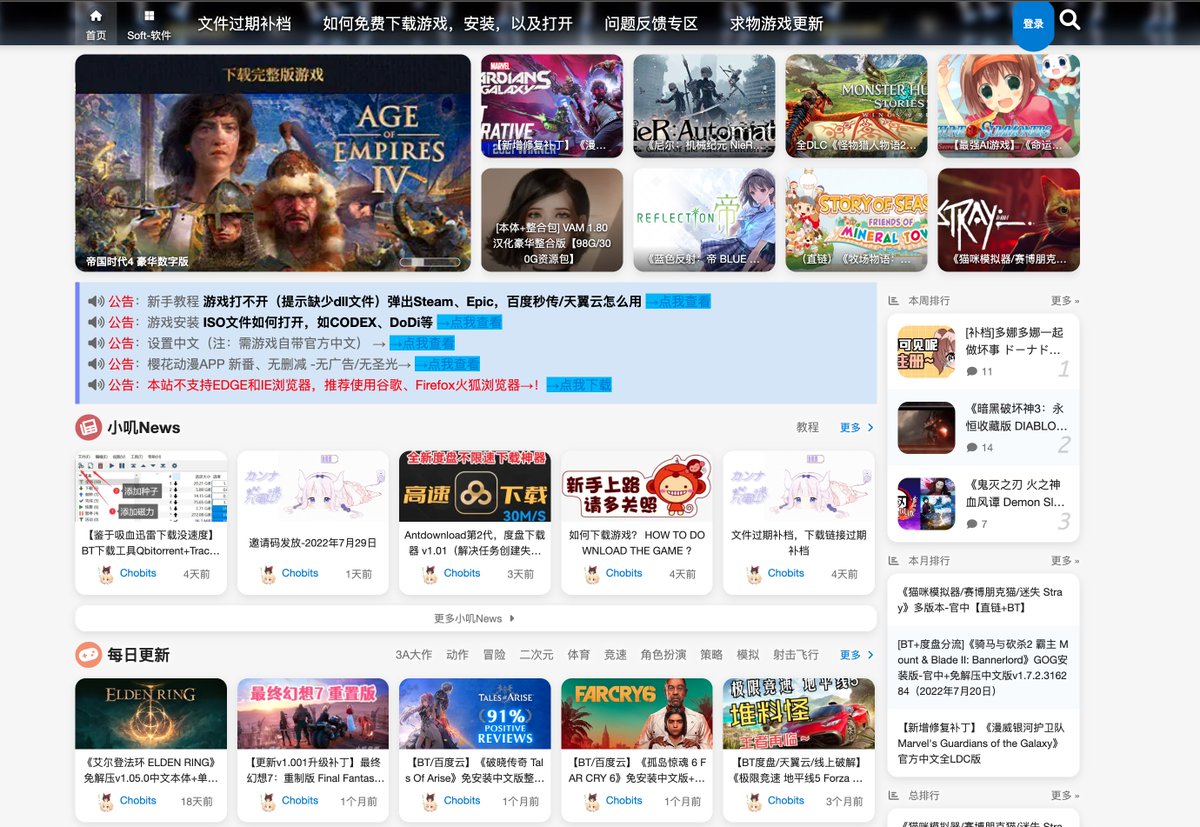Select 射击飞行 category tab
The width and height of the screenshot is (1200, 827).
coord(796,655)
